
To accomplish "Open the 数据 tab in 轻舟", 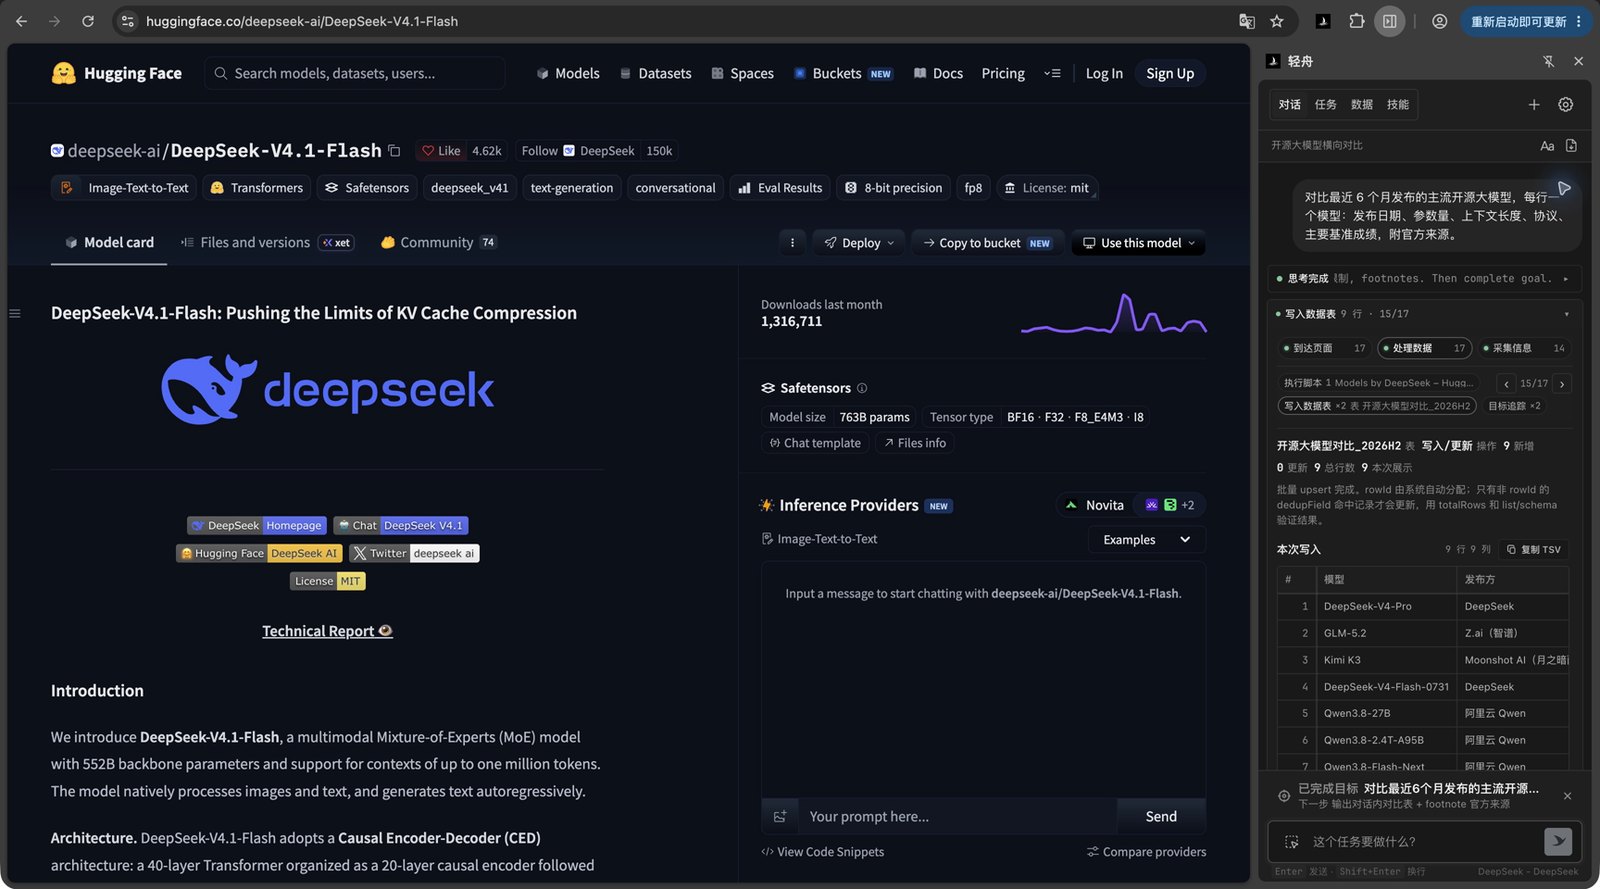I will point(1362,105).
